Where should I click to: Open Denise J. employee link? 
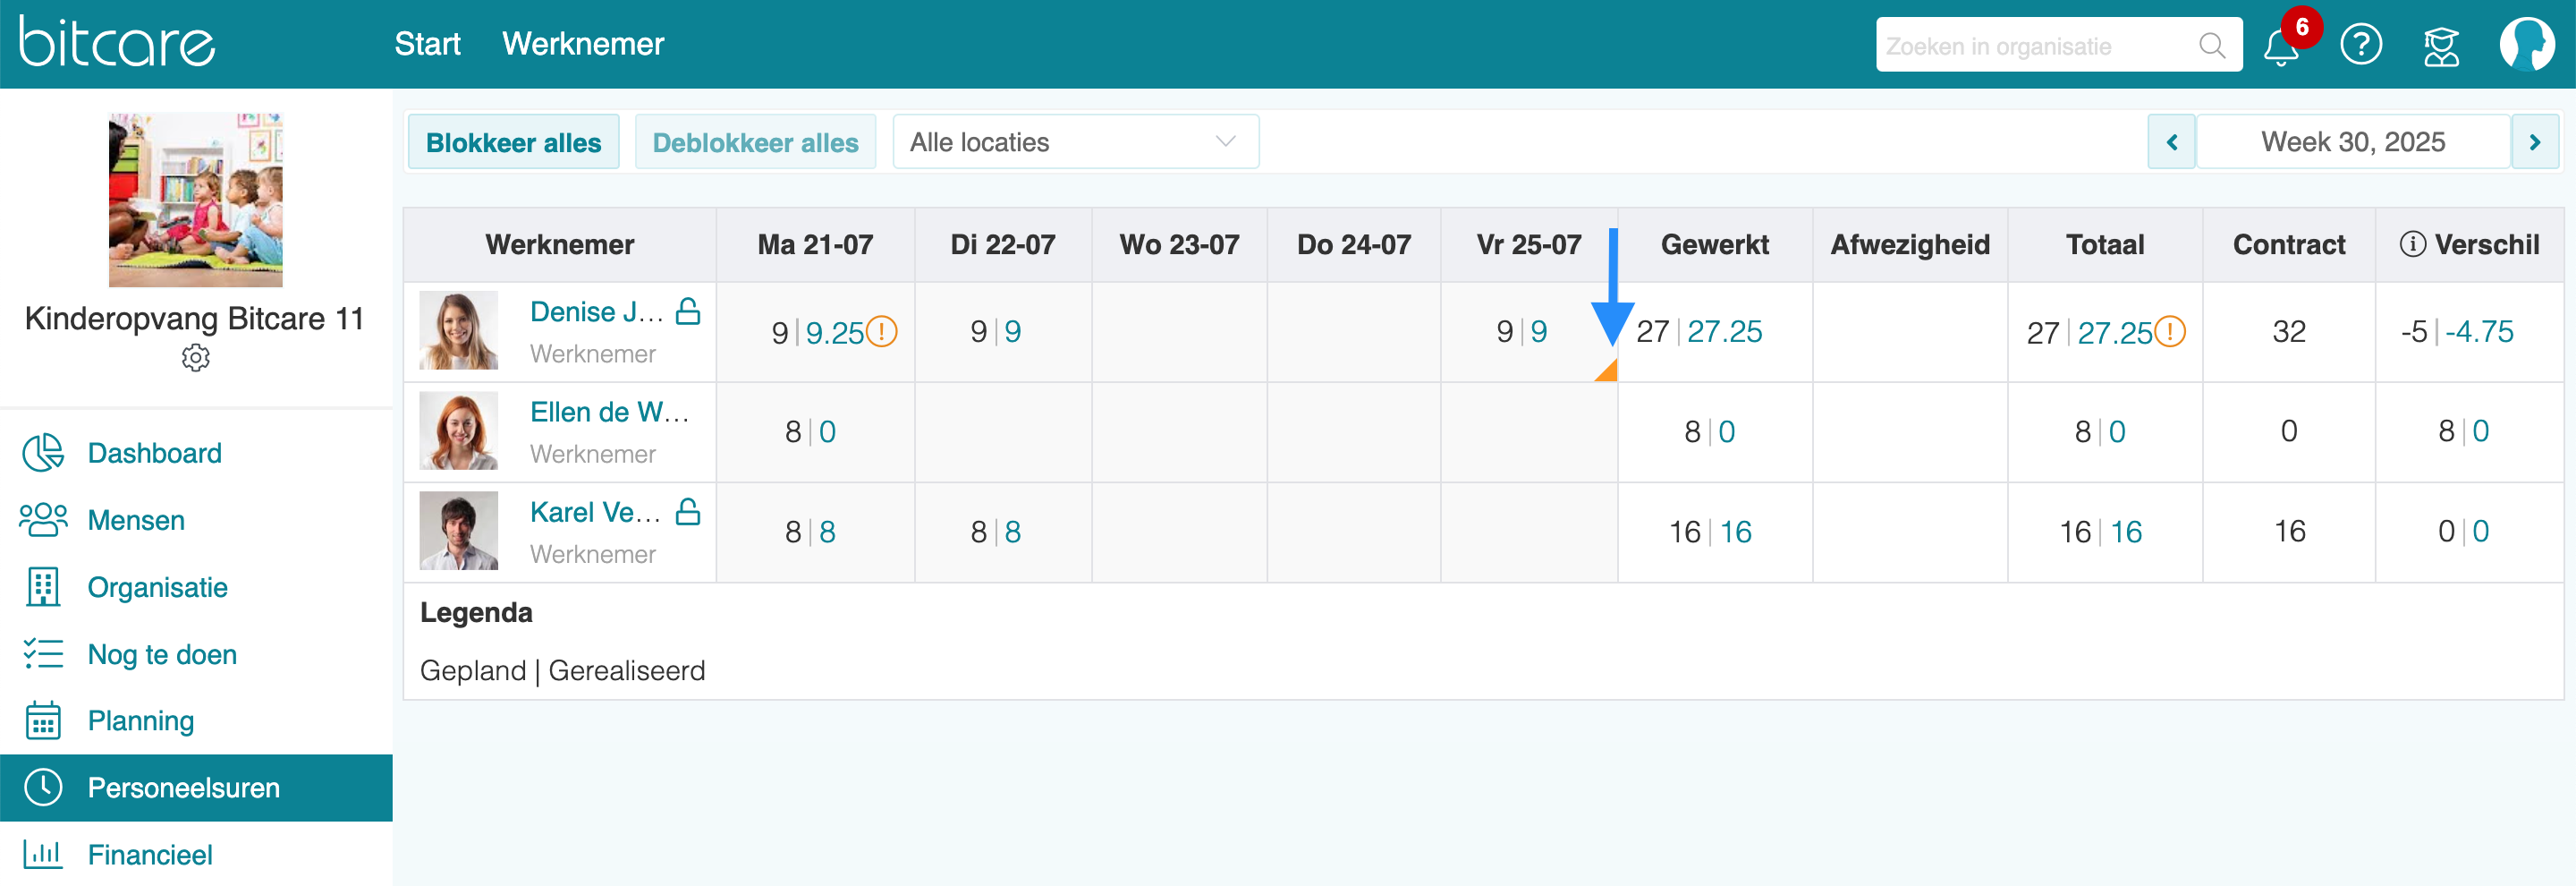point(596,311)
